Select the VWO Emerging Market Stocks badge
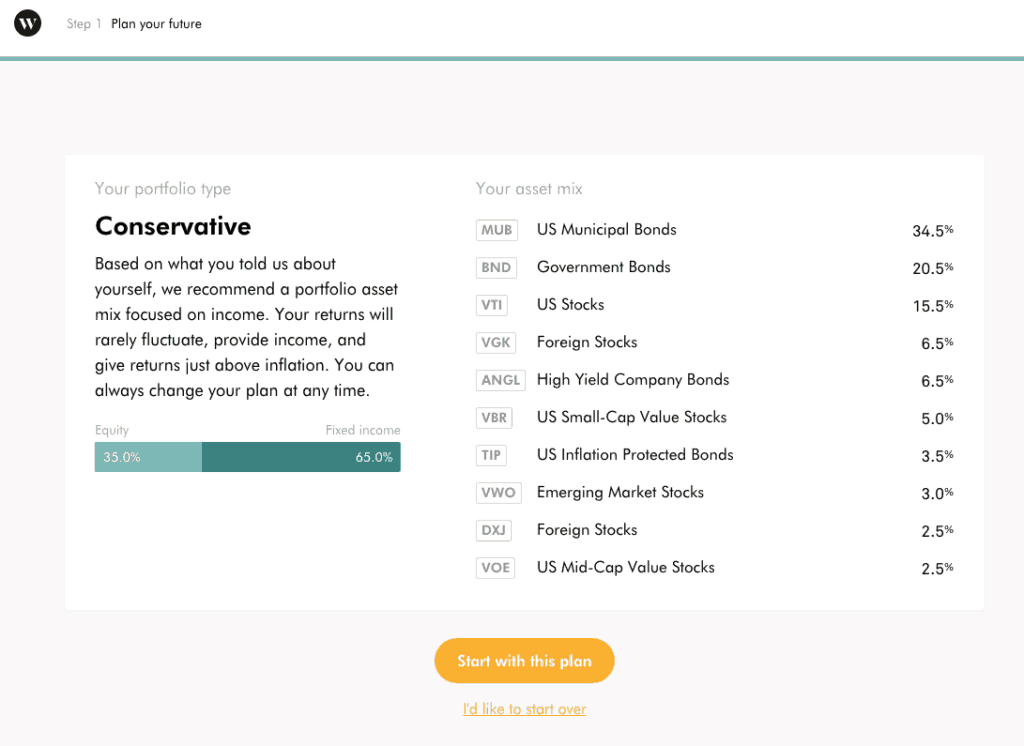 tap(498, 492)
